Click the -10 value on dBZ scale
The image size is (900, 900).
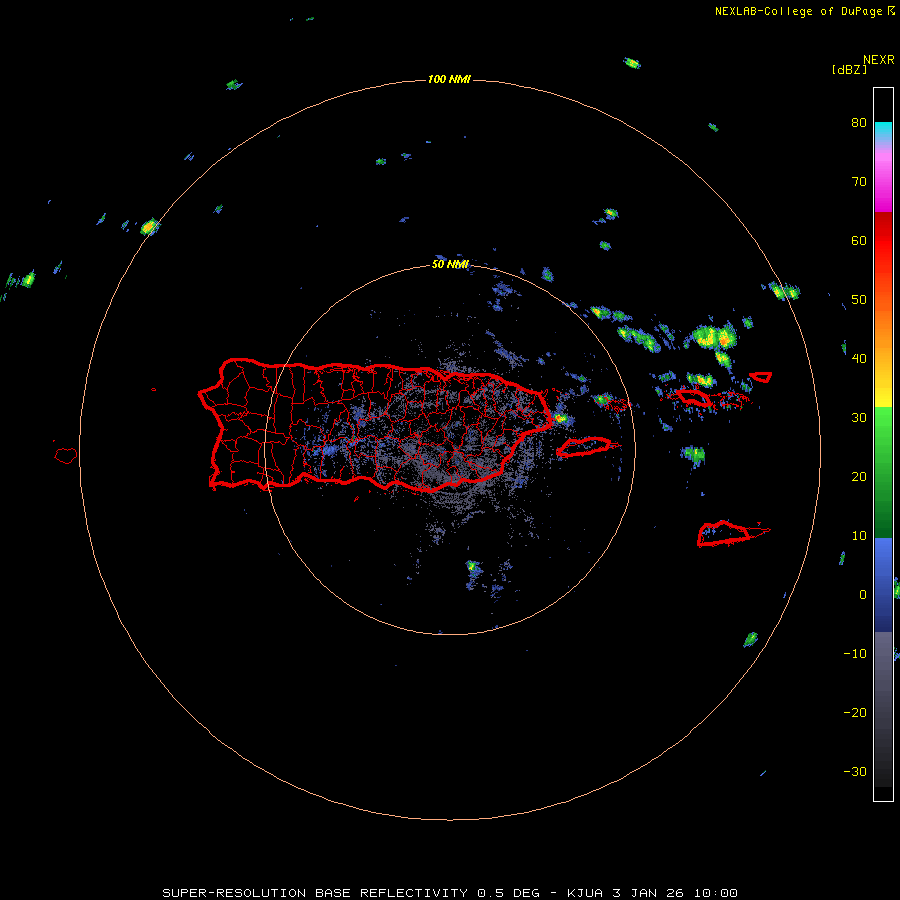click(855, 653)
